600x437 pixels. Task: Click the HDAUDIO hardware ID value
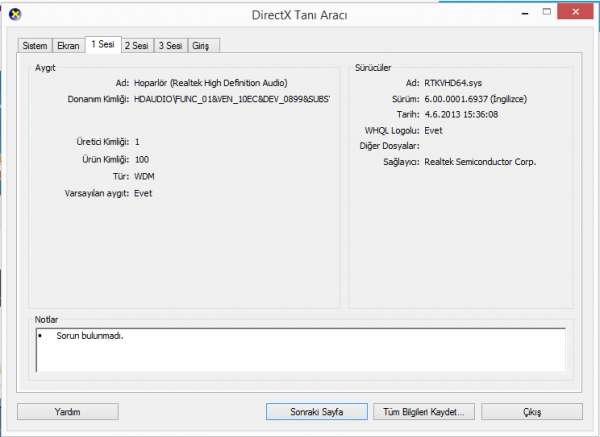click(232, 99)
